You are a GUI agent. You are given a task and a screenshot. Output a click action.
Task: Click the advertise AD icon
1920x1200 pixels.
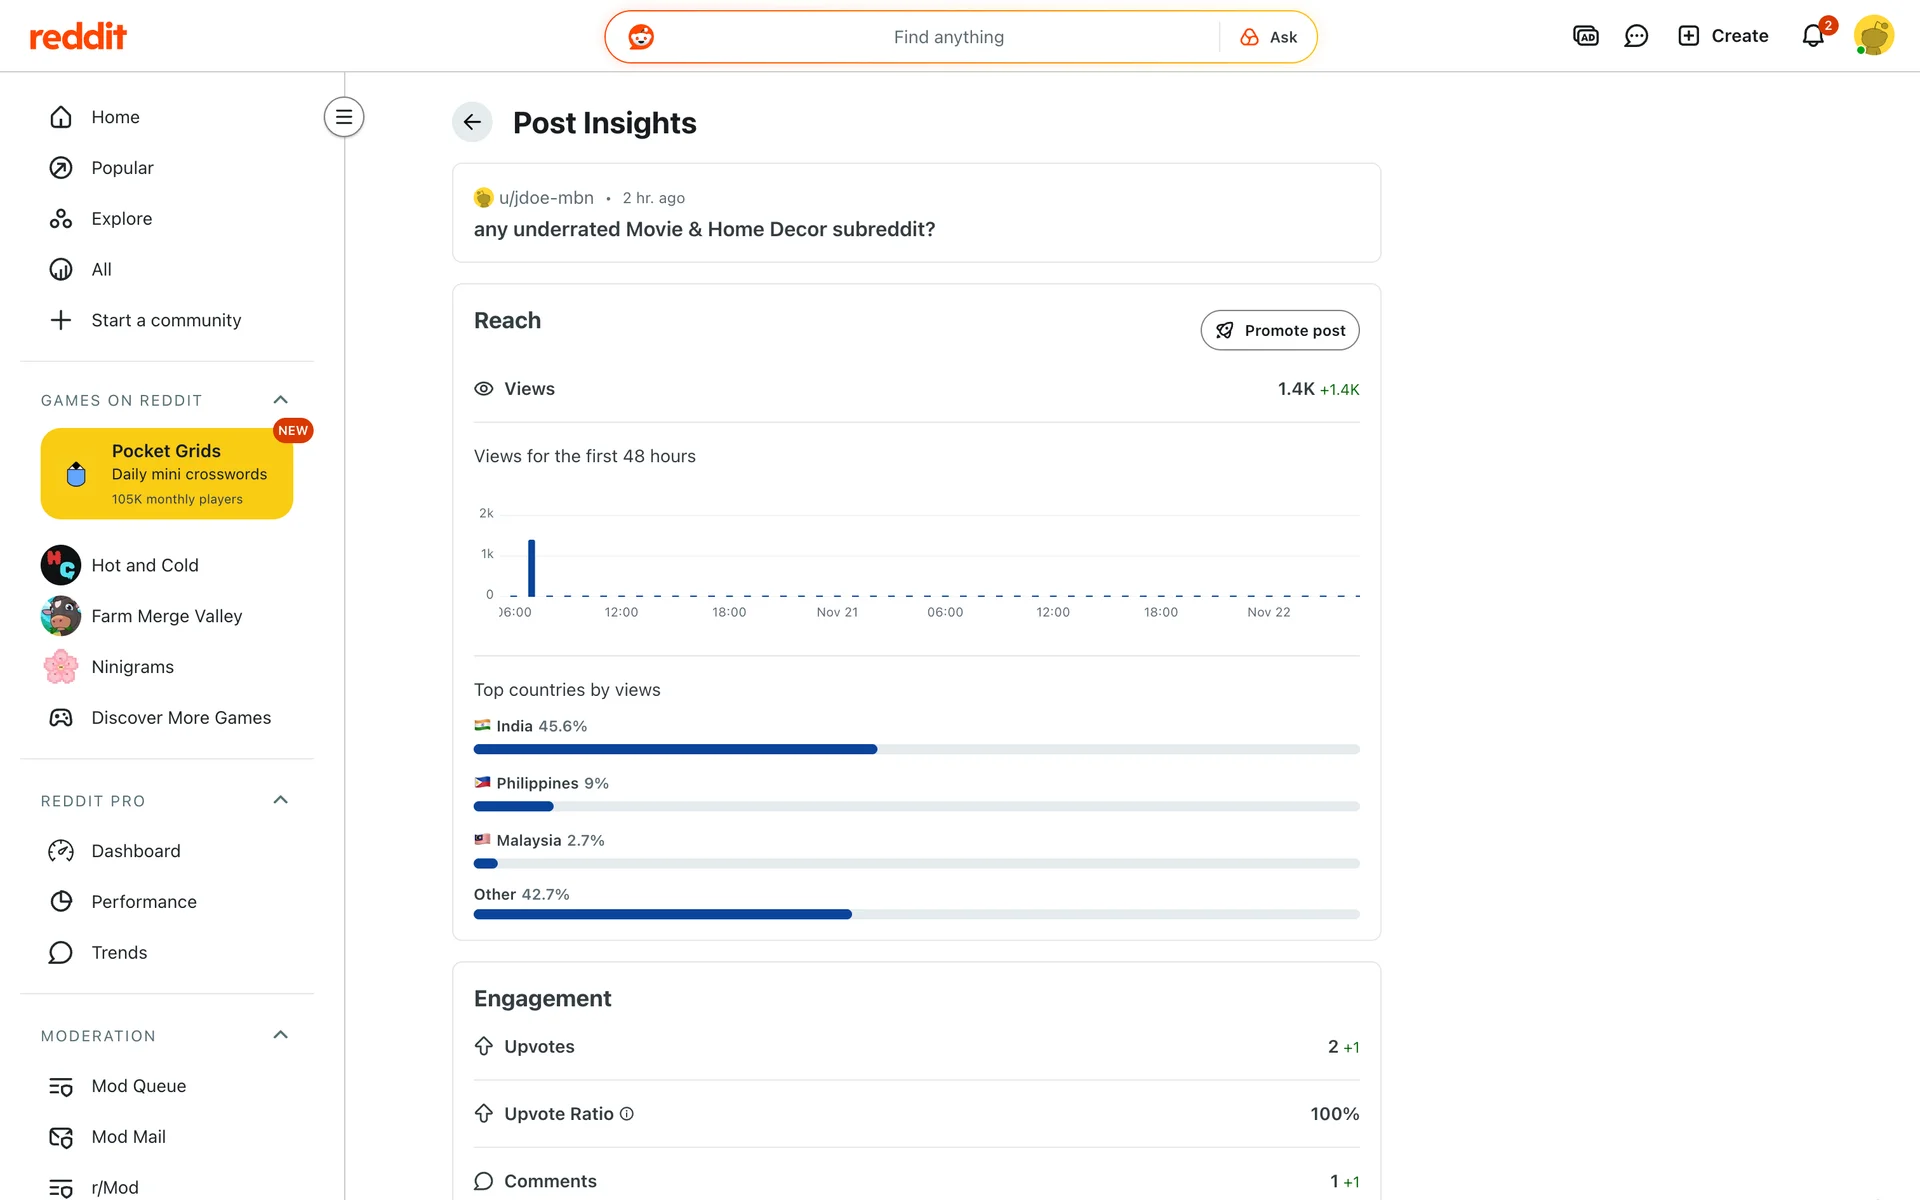(x=1585, y=36)
